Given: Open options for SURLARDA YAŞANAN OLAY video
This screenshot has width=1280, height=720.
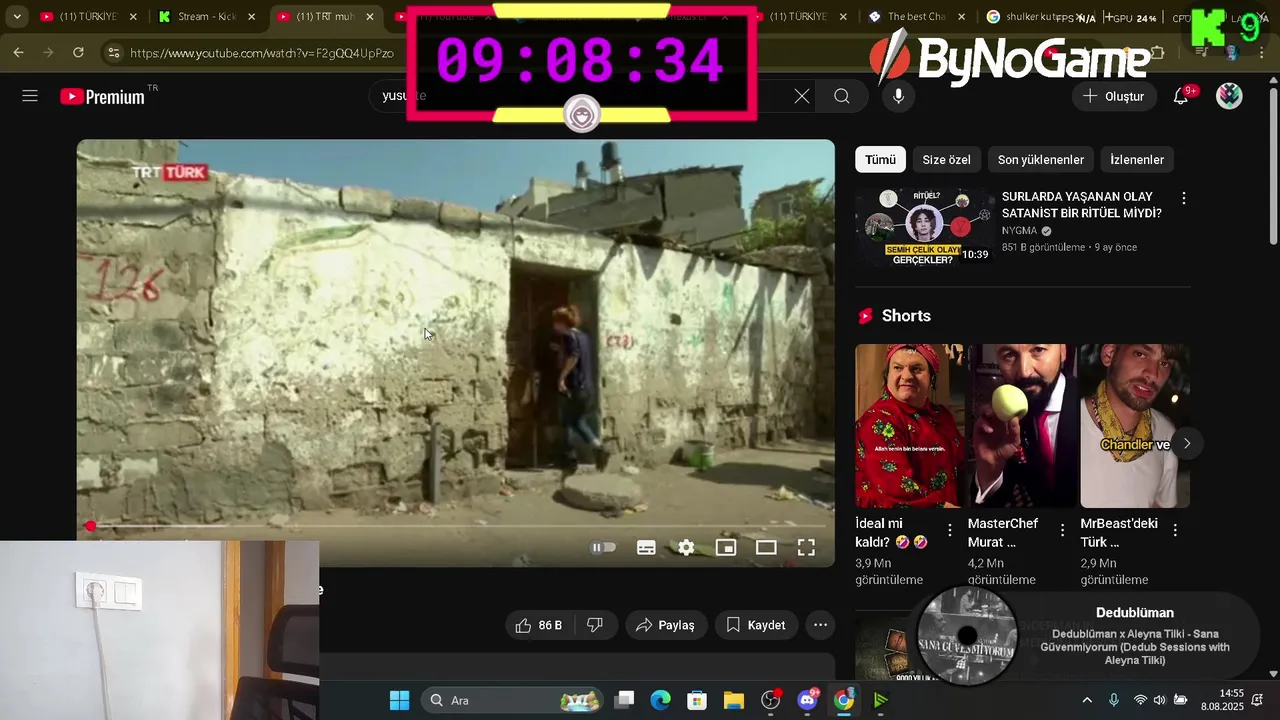Looking at the screenshot, I should [1183, 199].
